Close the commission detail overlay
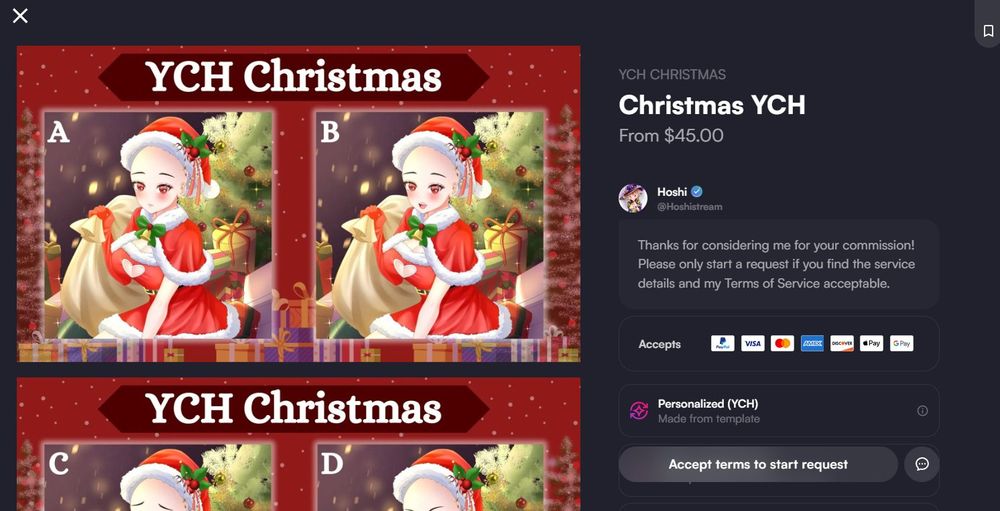1000x511 pixels. point(20,16)
